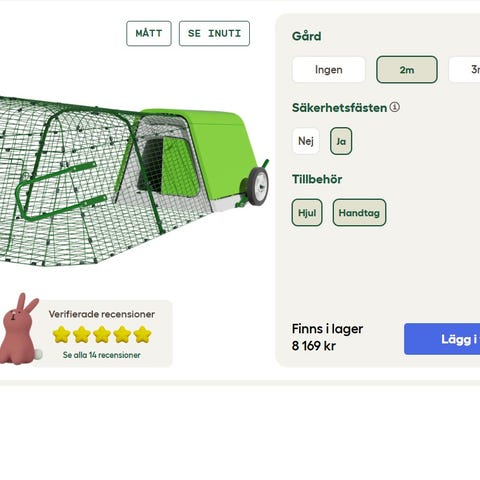The height and width of the screenshot is (480, 480).
Task: Click the Verifierade recensioner heading
Action: tap(102, 314)
